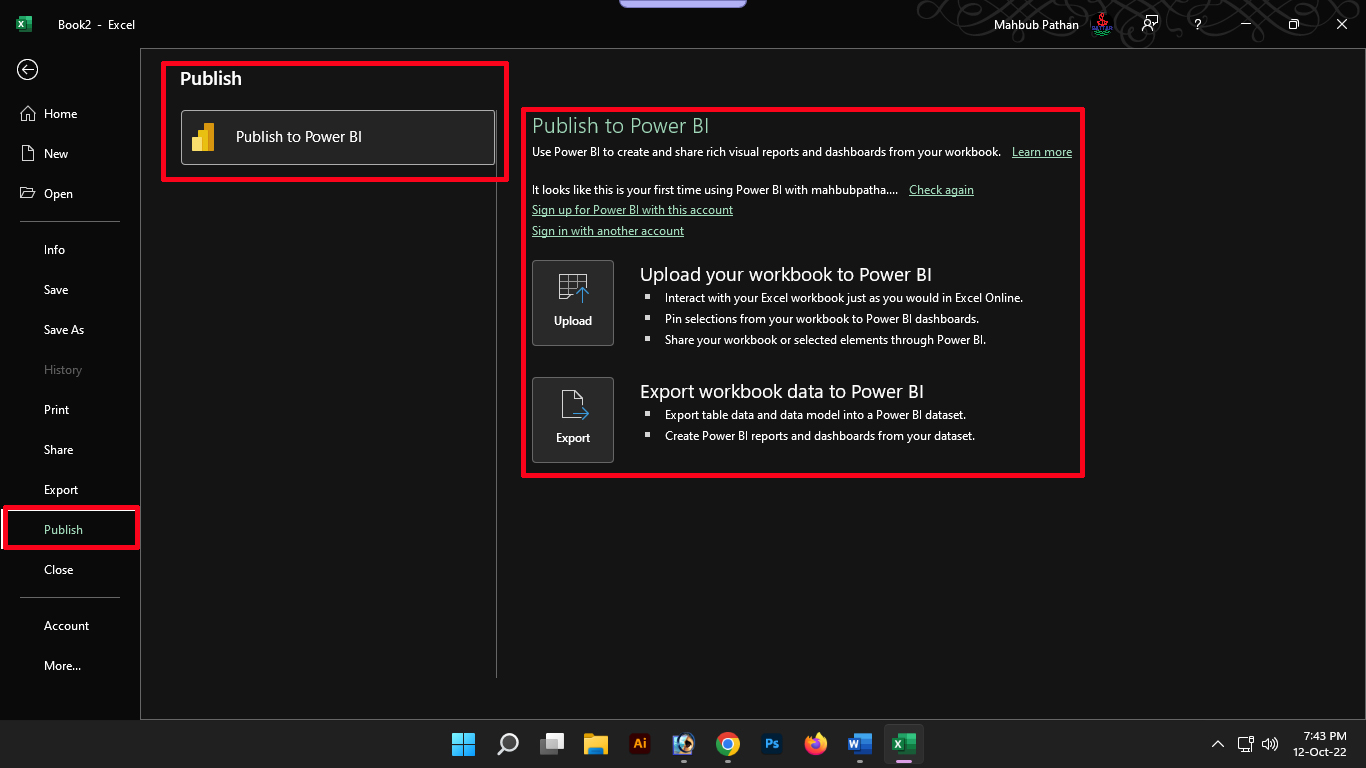Open the feedback icon in title bar
1366x768 pixels.
[x=1150, y=24]
